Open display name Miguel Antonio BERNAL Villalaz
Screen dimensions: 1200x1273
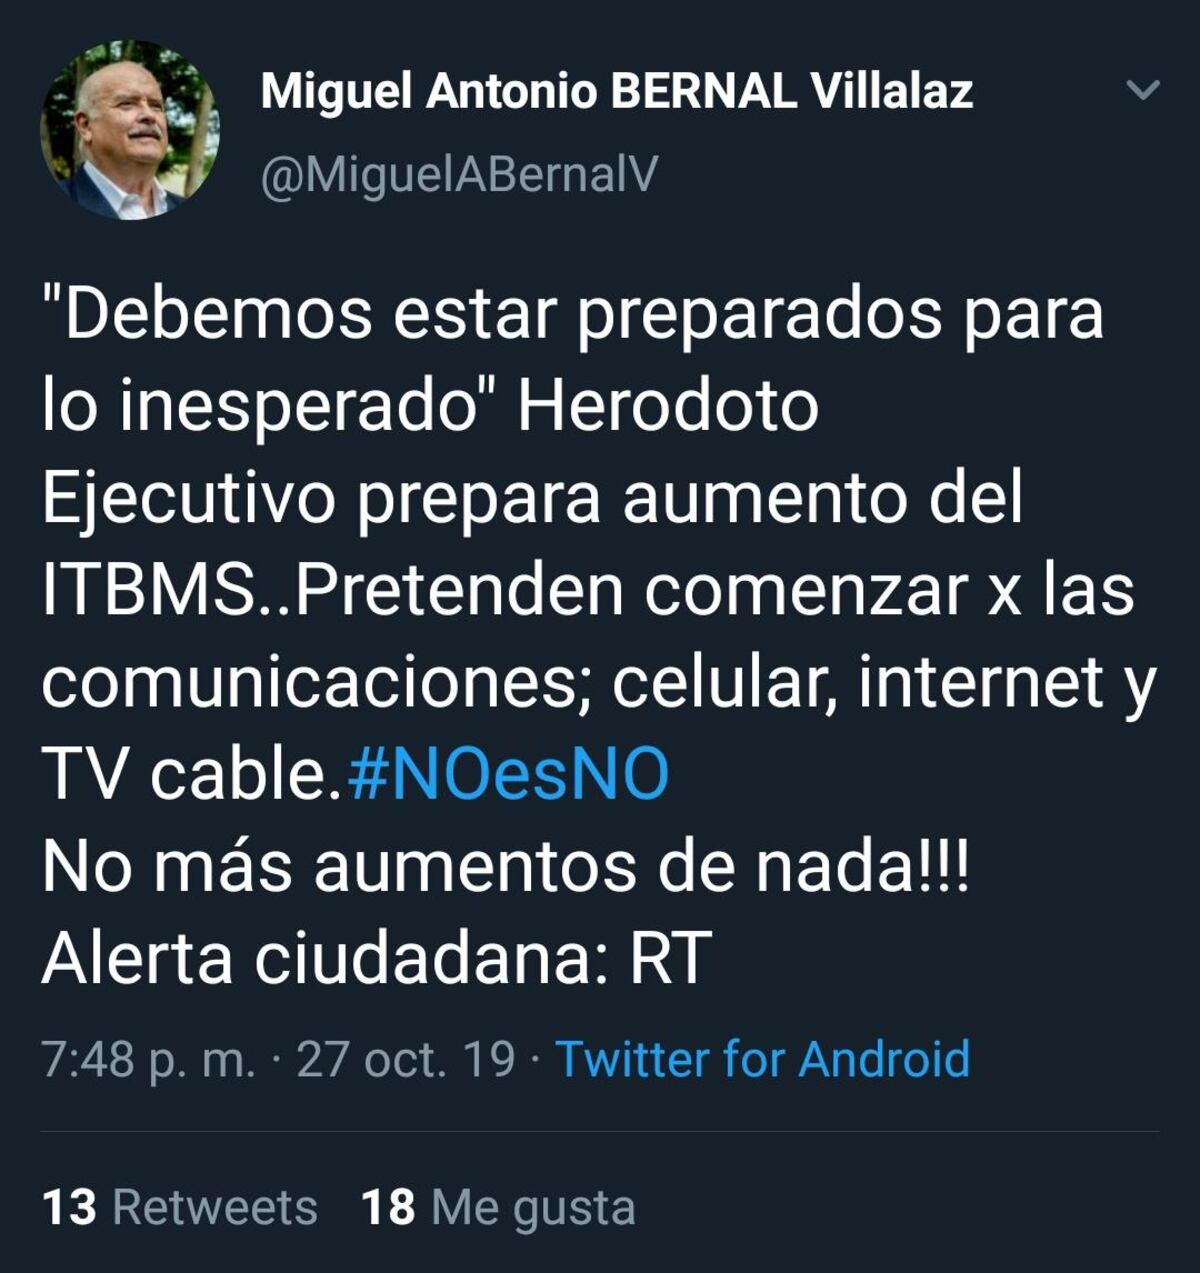coord(616,92)
